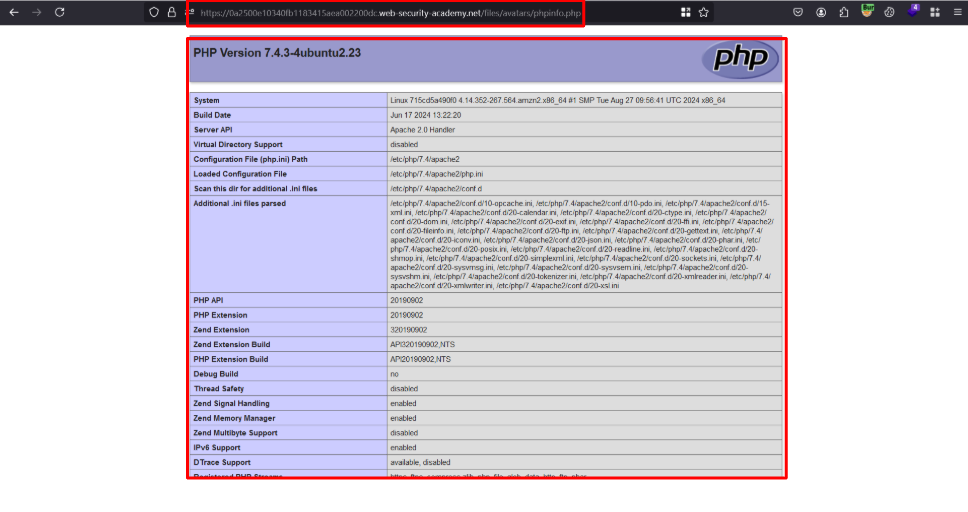Click Virtual Directory Support label

[238, 145]
